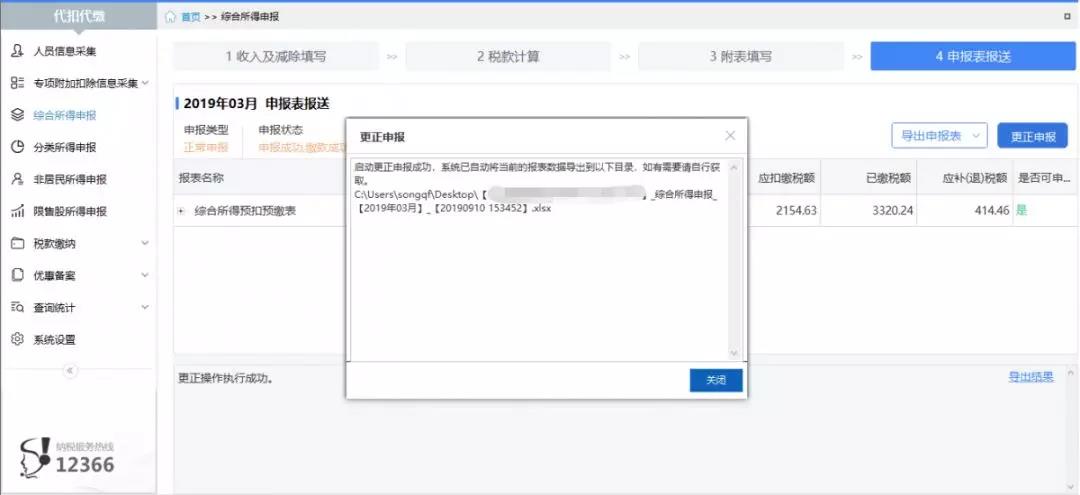Viewport: 1080px width, 495px height.
Task: Expand the 查询统计 sidebar menu
Action: point(145,307)
